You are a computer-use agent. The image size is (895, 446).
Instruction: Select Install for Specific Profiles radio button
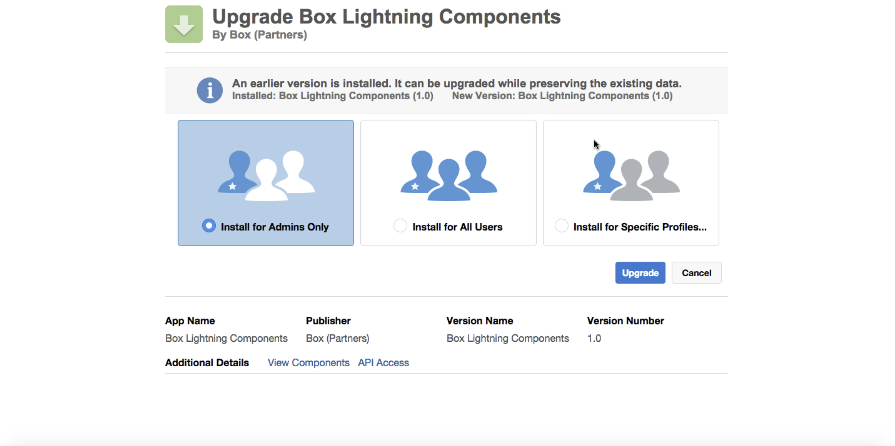[562, 226]
